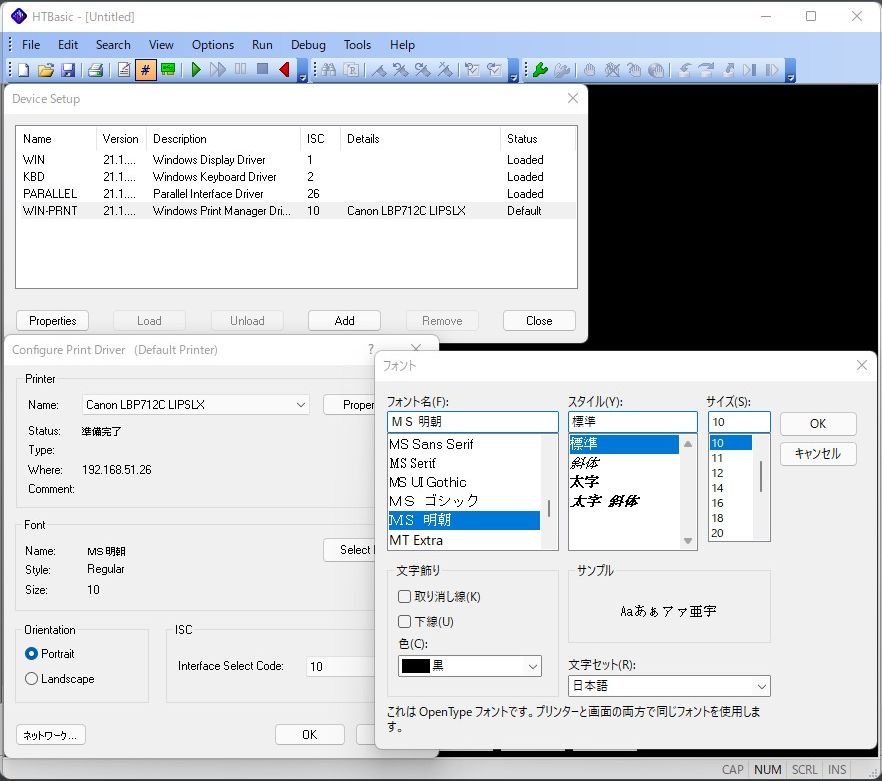Screen dimensions: 882x781
Task: Click the Open folder toolbar icon
Action: point(46,70)
